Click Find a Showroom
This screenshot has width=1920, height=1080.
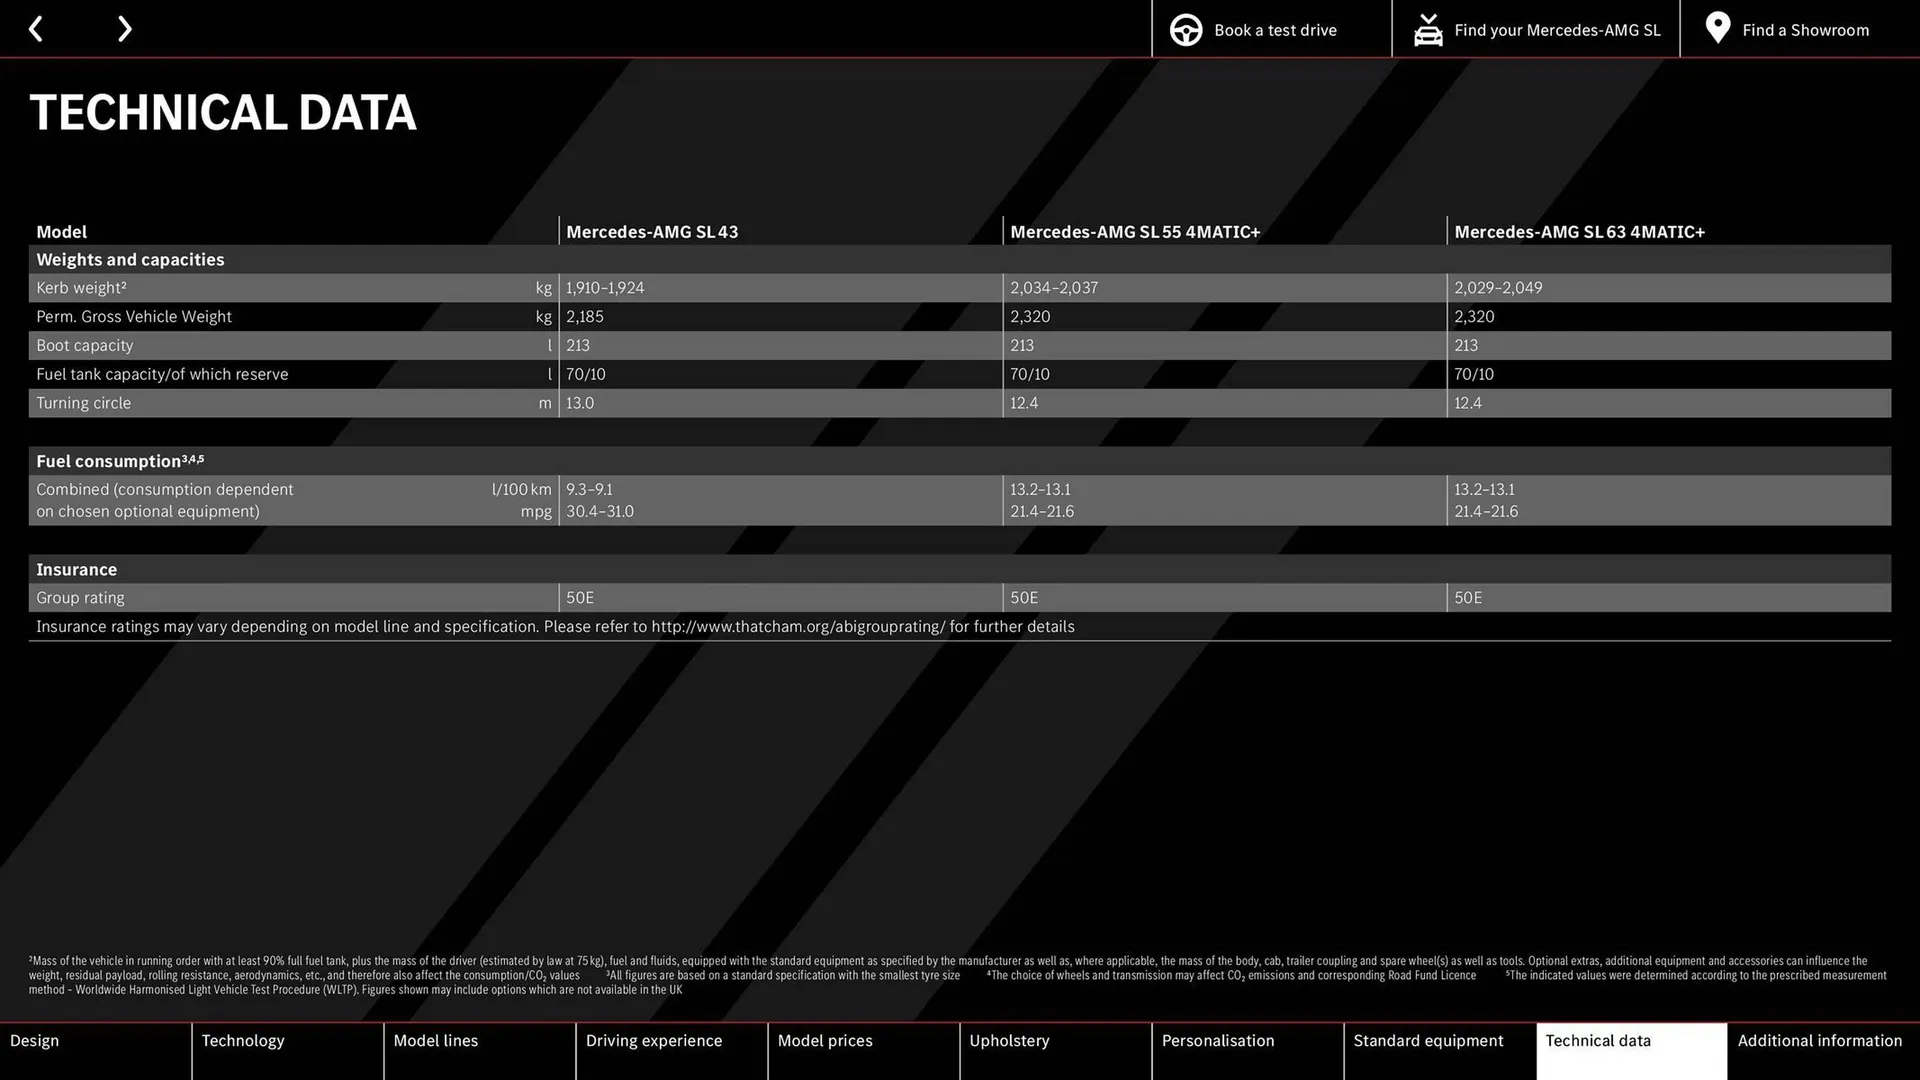point(1805,29)
